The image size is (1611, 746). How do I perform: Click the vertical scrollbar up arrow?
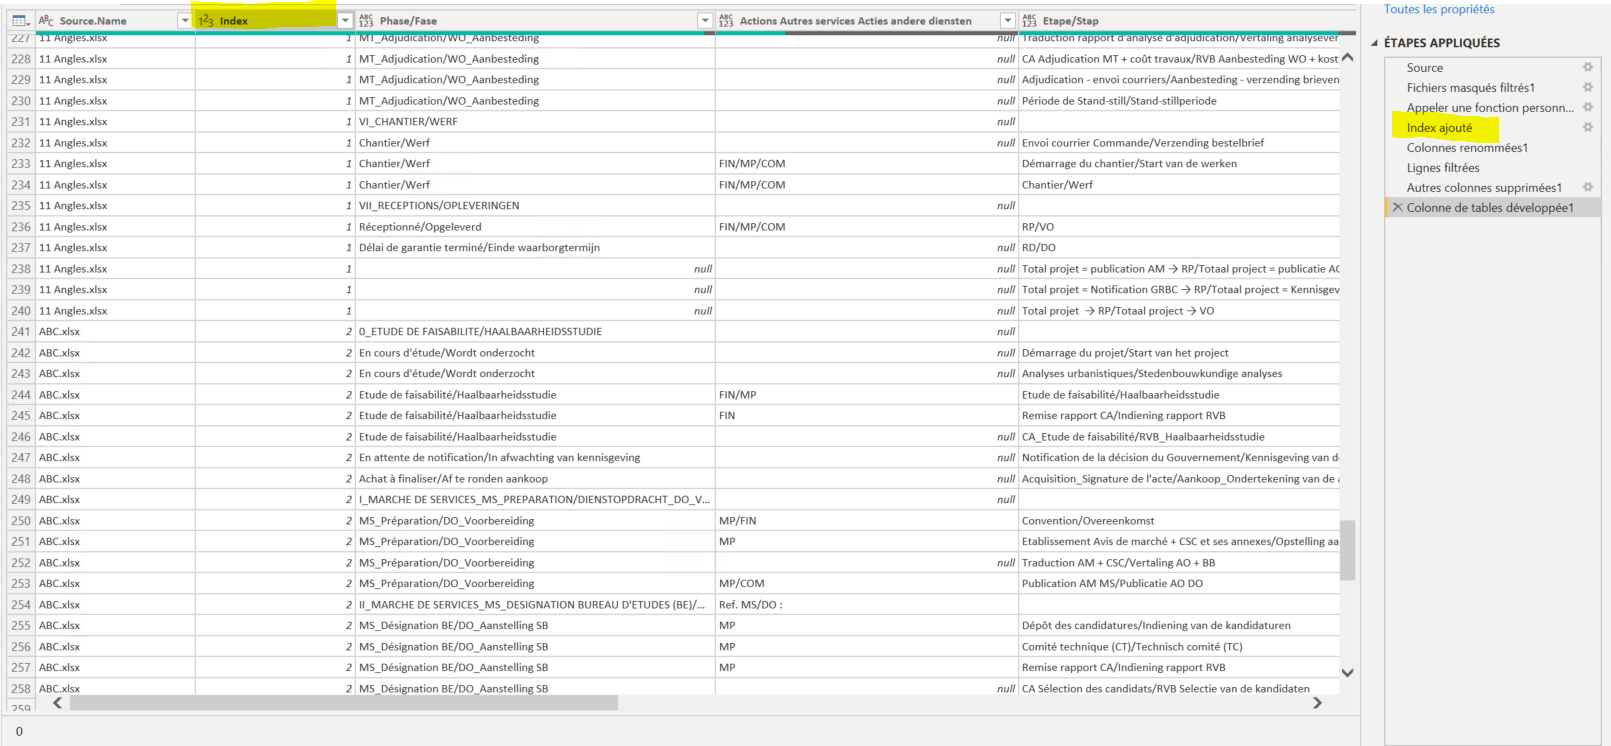[x=1347, y=57]
